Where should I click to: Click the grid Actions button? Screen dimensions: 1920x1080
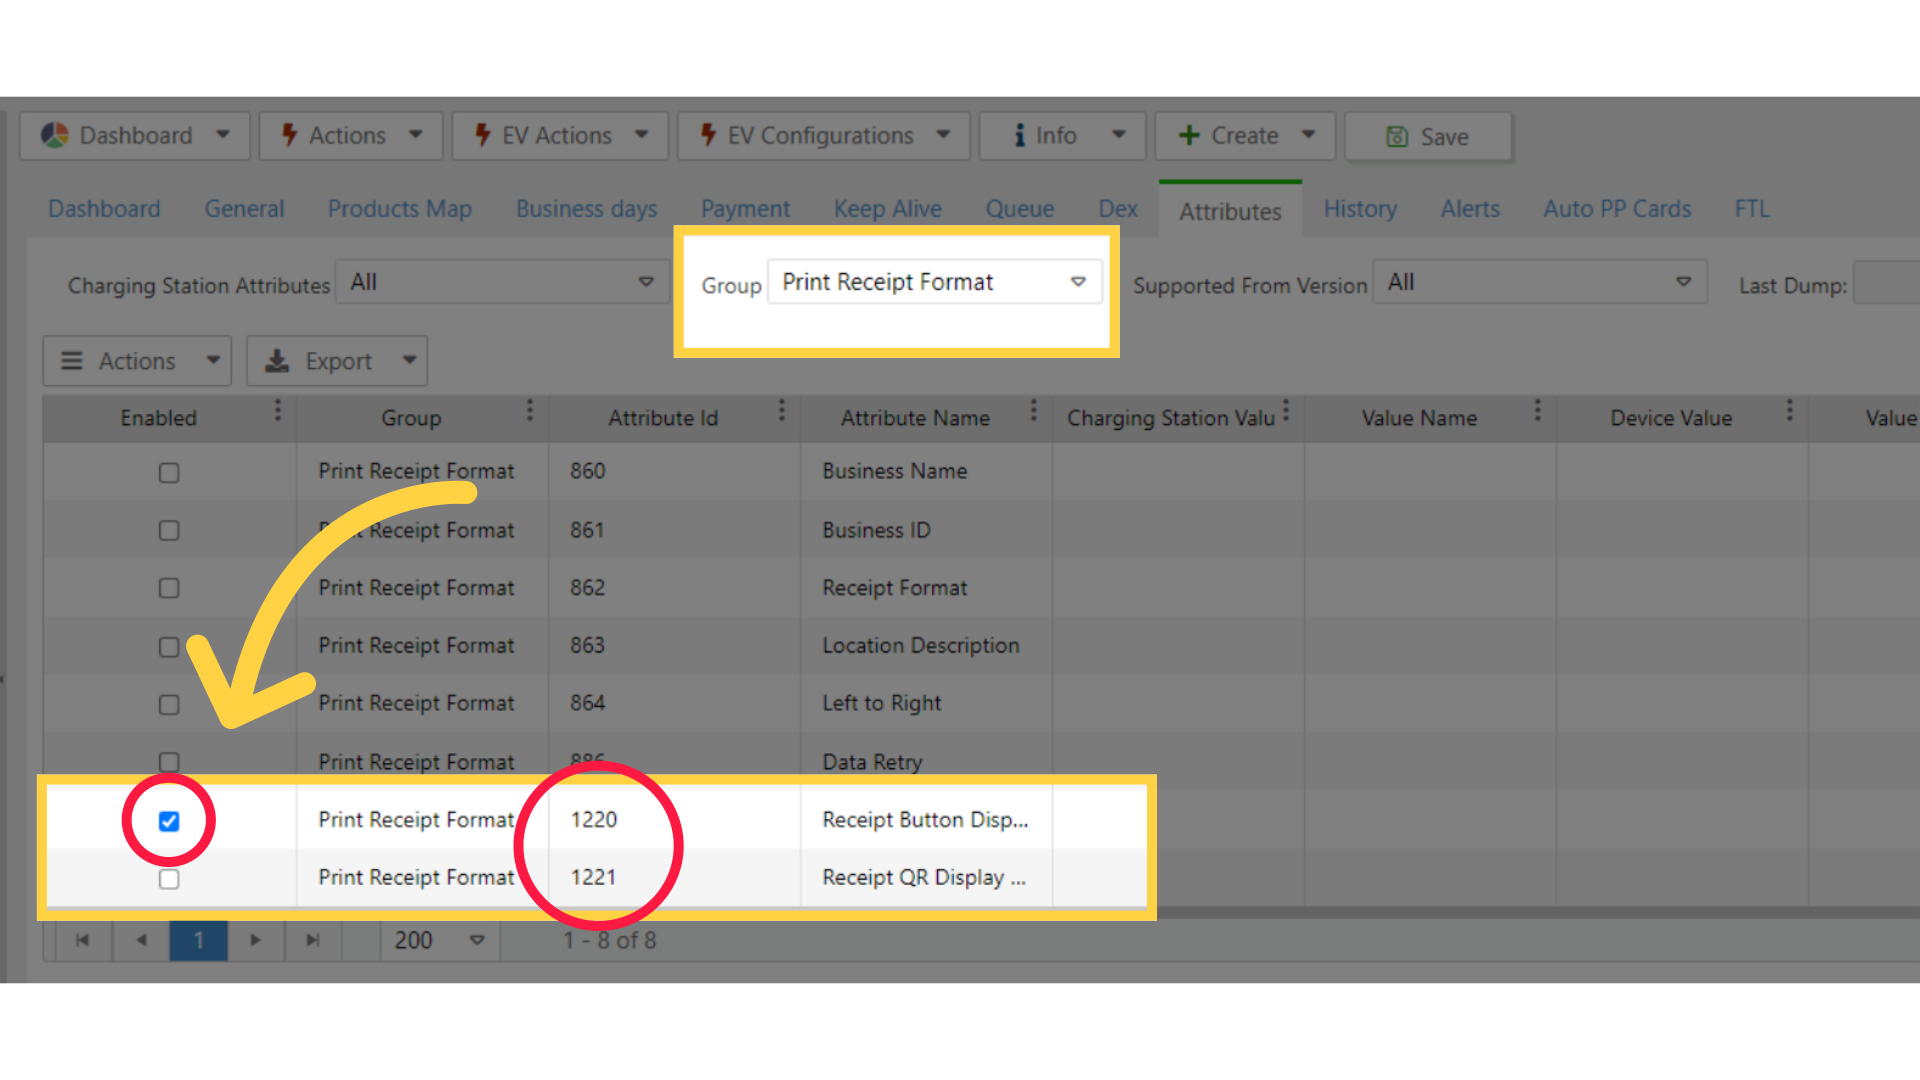click(137, 361)
